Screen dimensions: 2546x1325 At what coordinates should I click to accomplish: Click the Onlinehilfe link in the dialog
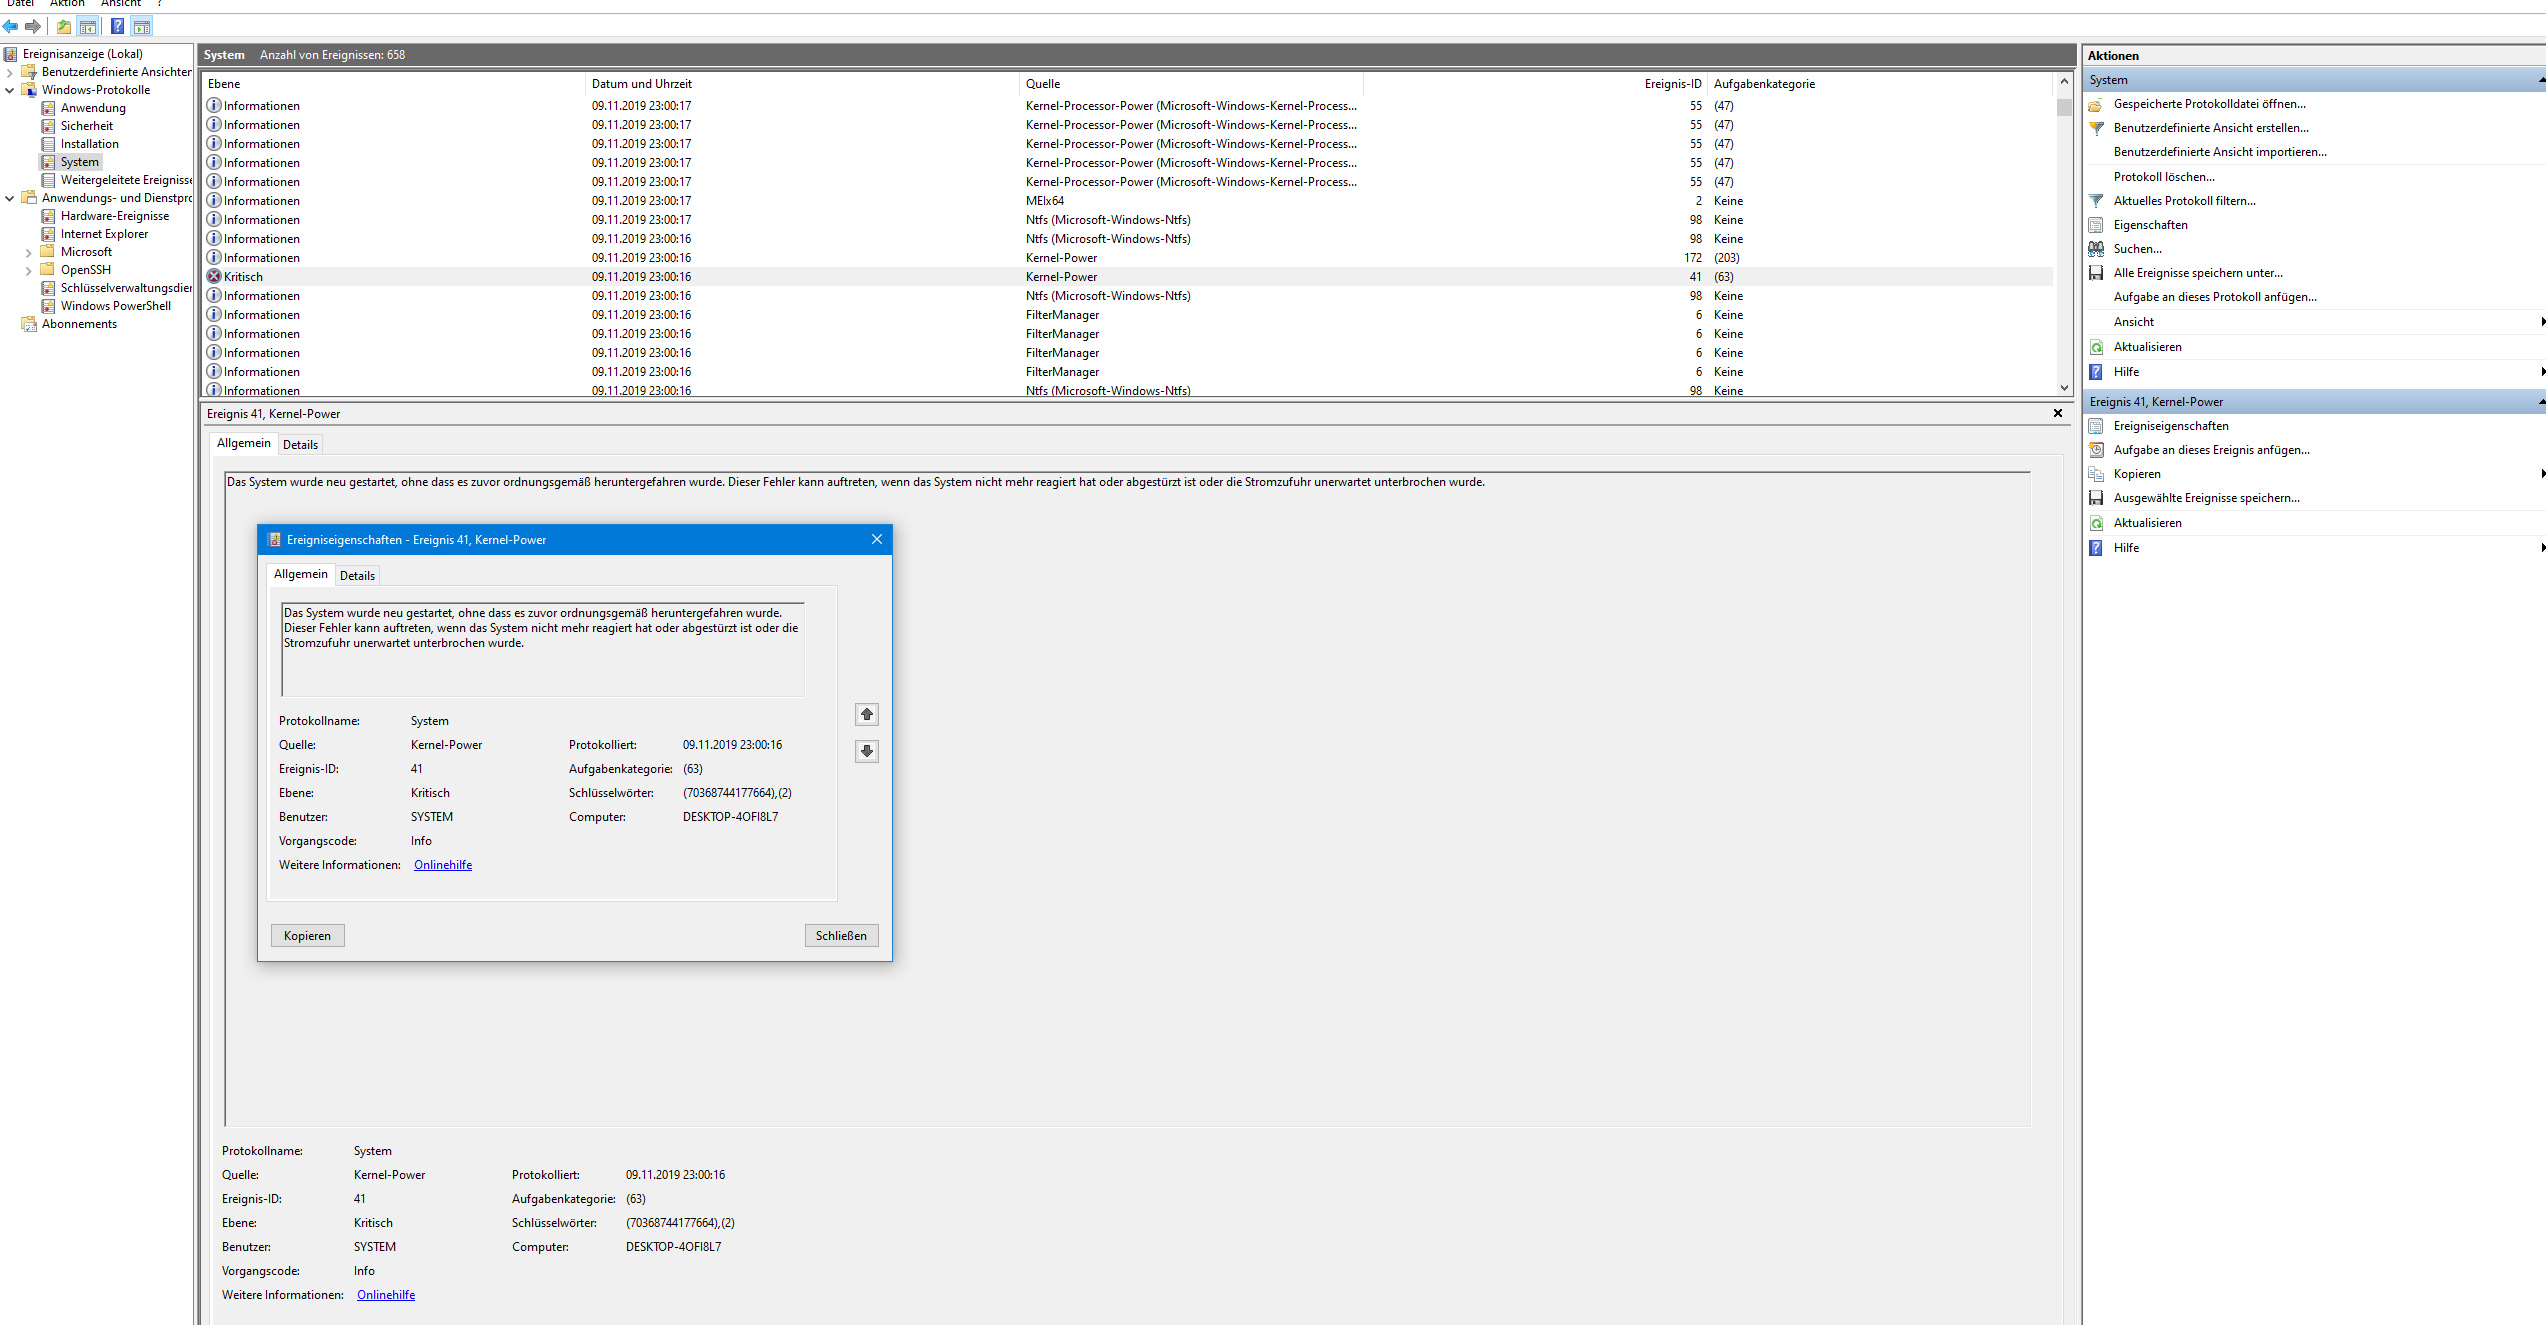[443, 865]
